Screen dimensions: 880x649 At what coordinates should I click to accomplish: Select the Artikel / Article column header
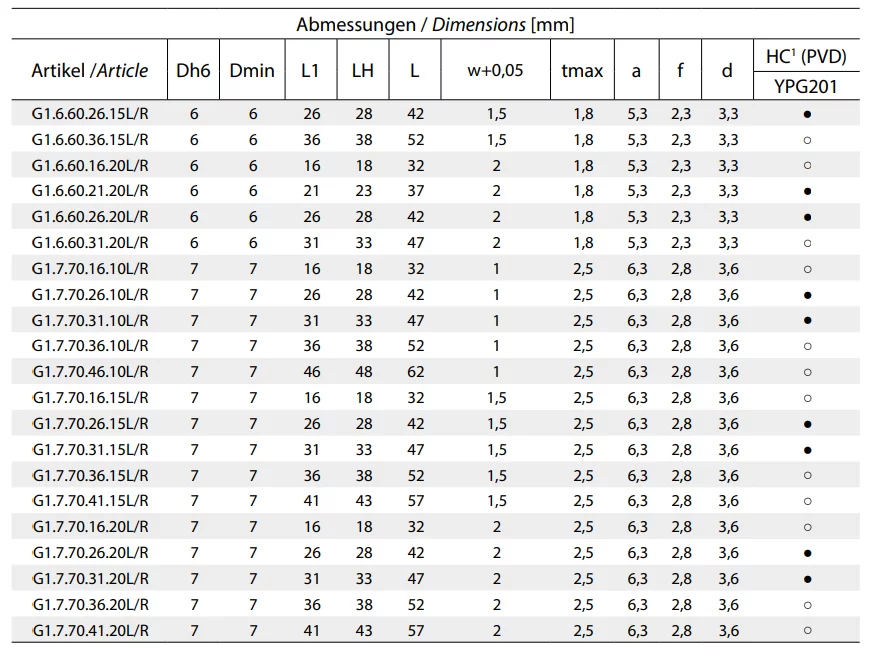(x=90, y=70)
